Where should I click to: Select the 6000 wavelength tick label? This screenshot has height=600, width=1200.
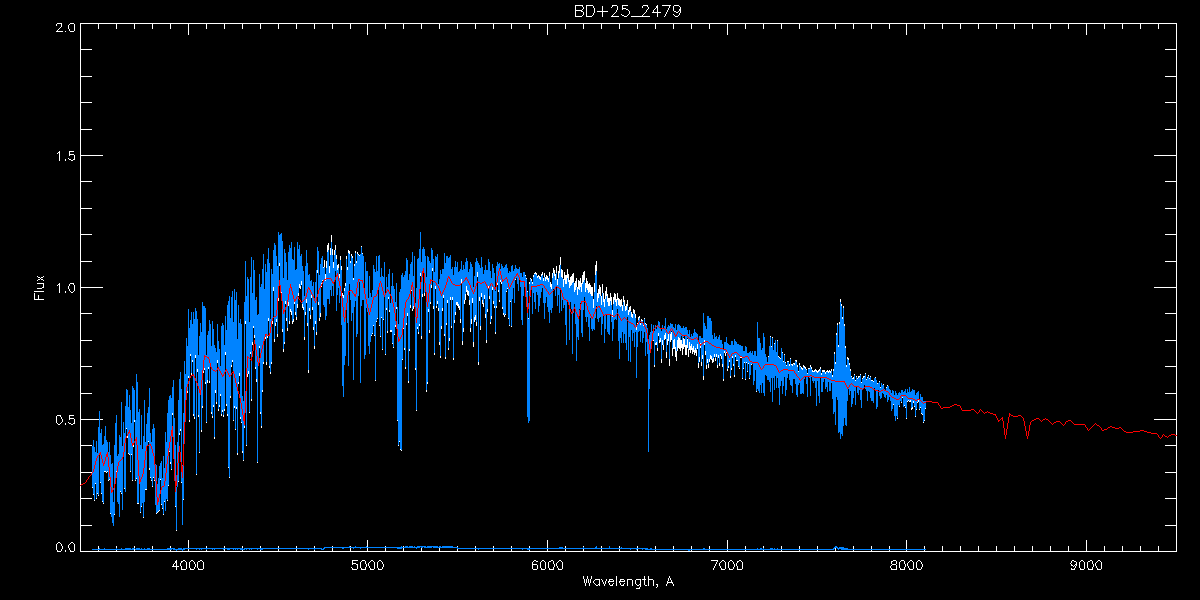547,564
